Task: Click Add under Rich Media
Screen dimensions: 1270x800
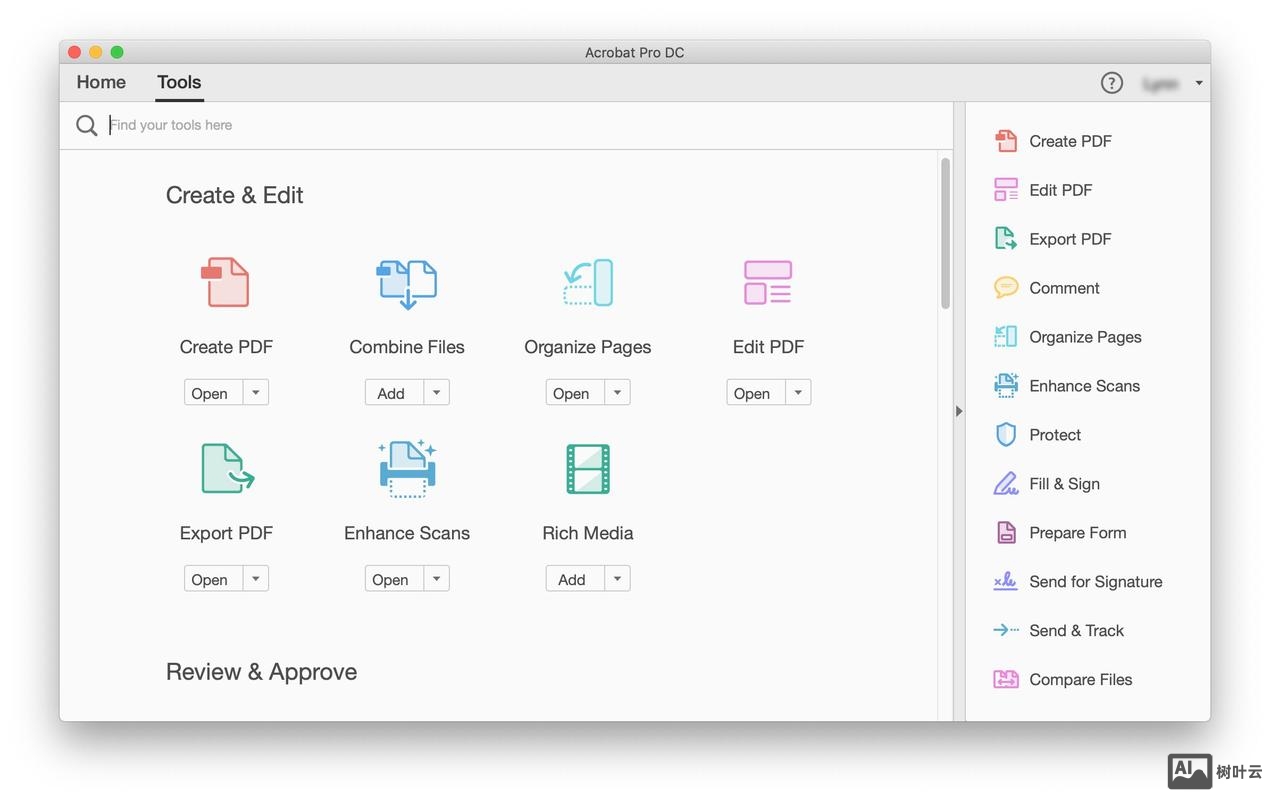Action: tap(571, 578)
